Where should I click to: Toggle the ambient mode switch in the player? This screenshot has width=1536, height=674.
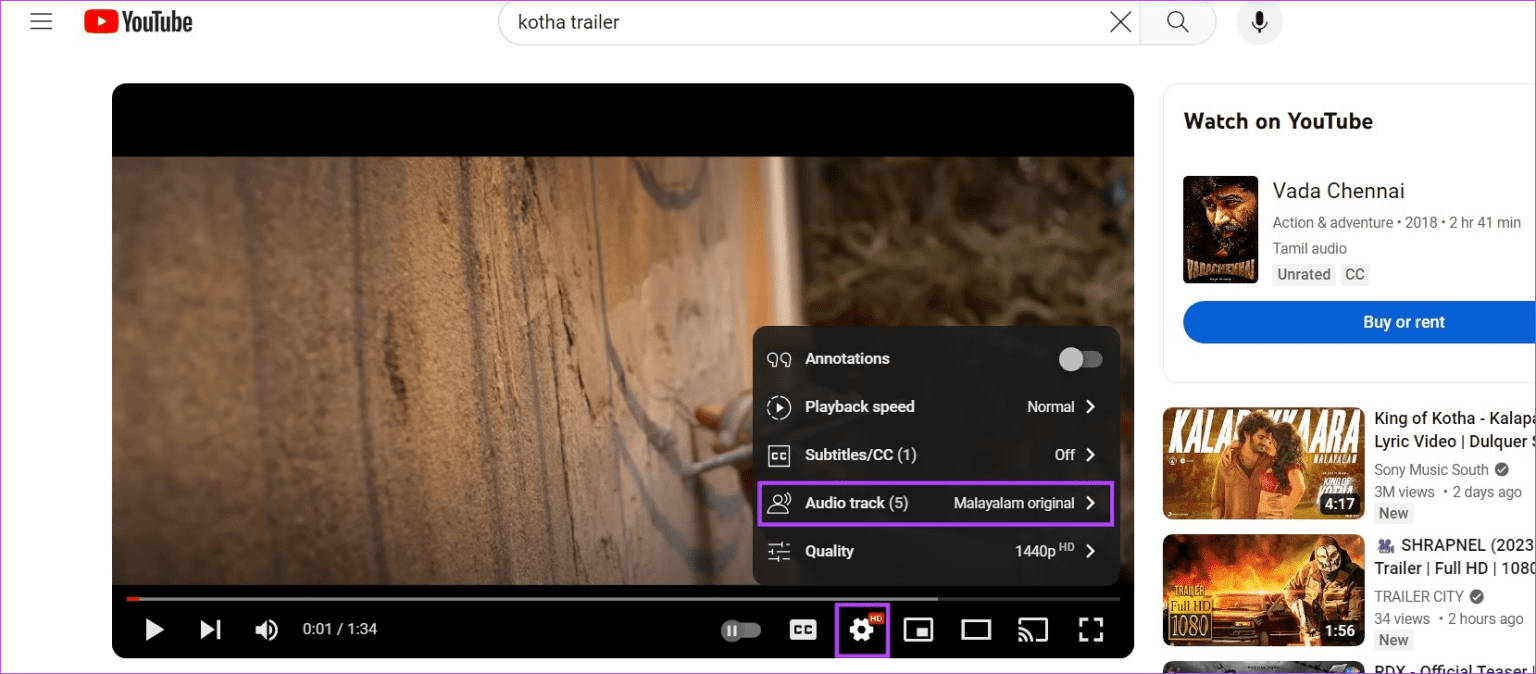click(x=741, y=630)
